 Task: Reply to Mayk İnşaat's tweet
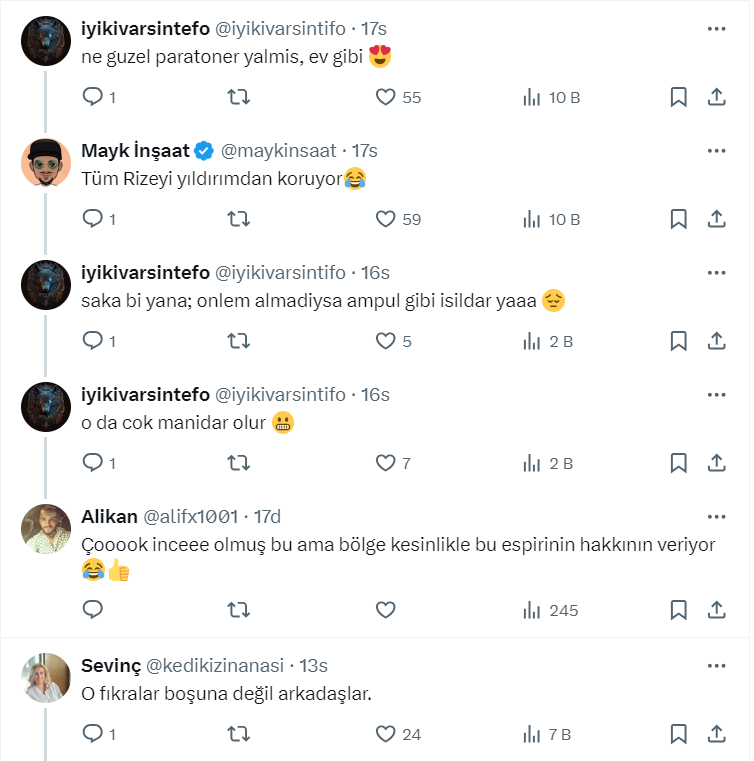[92, 219]
